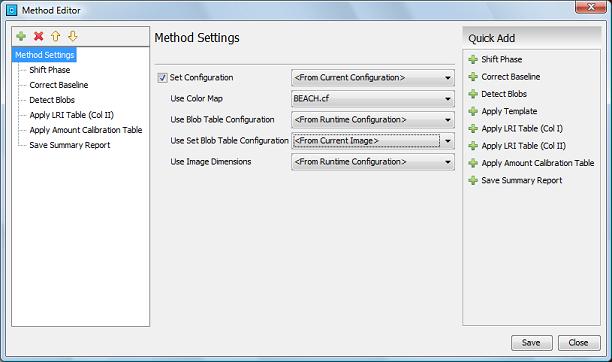Image resolution: width=612 pixels, height=362 pixels.
Task: Add Apply Amount Calibration Table Quick Add label
Action: (538, 163)
